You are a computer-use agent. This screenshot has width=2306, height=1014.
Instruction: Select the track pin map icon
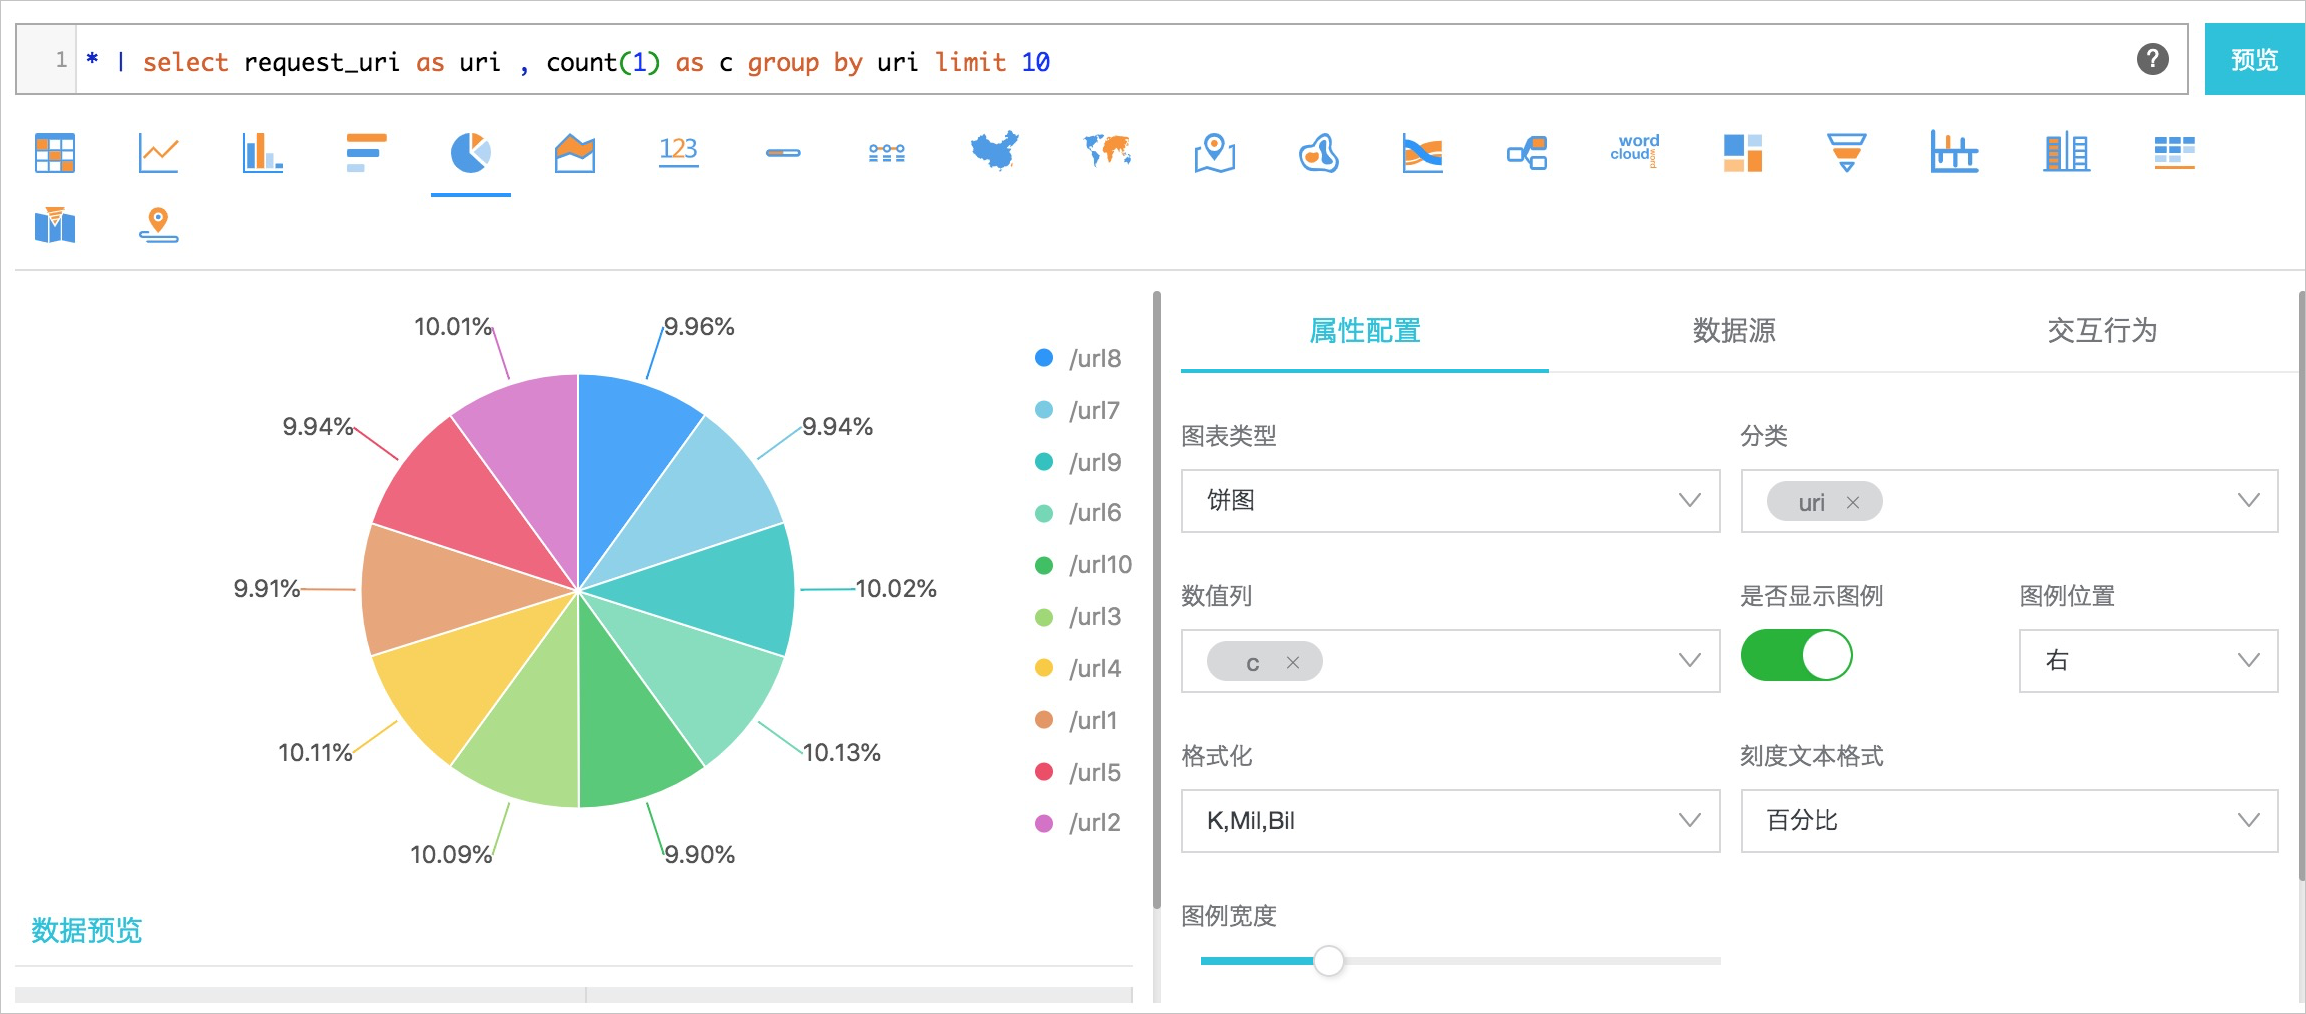[x=158, y=225]
